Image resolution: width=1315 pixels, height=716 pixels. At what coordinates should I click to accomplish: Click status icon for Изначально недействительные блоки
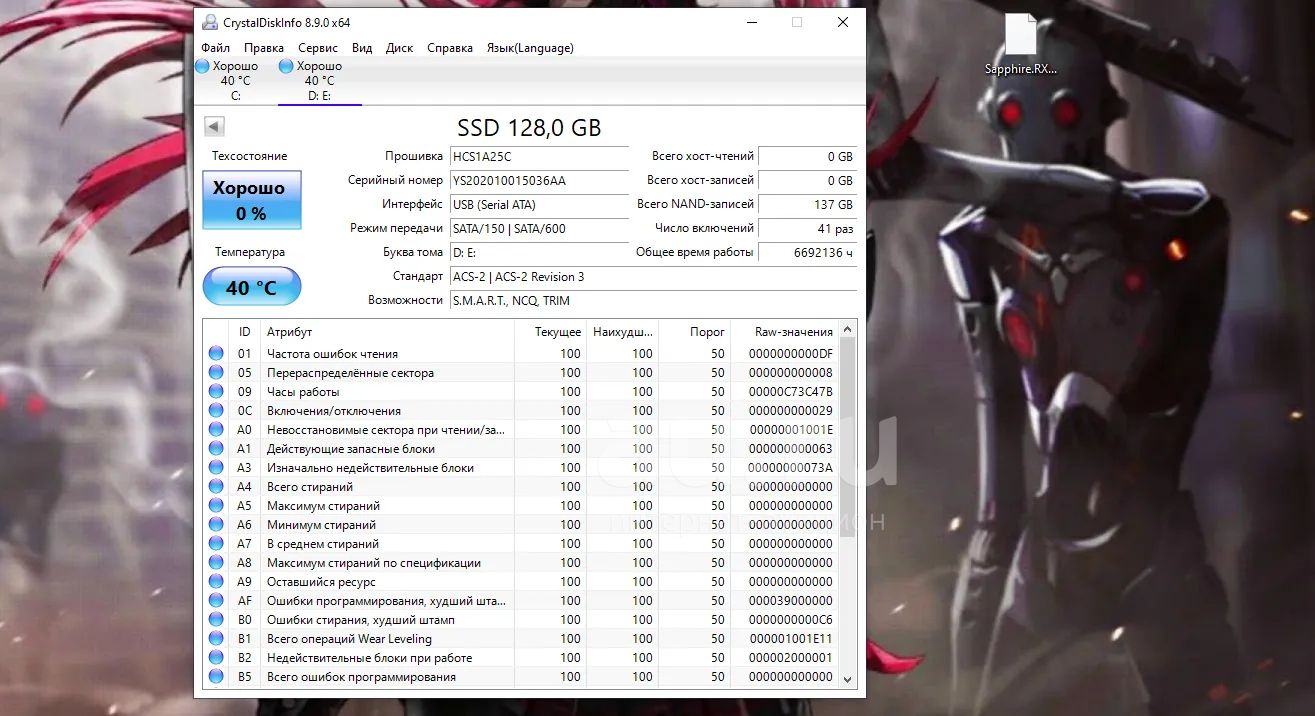pos(216,467)
